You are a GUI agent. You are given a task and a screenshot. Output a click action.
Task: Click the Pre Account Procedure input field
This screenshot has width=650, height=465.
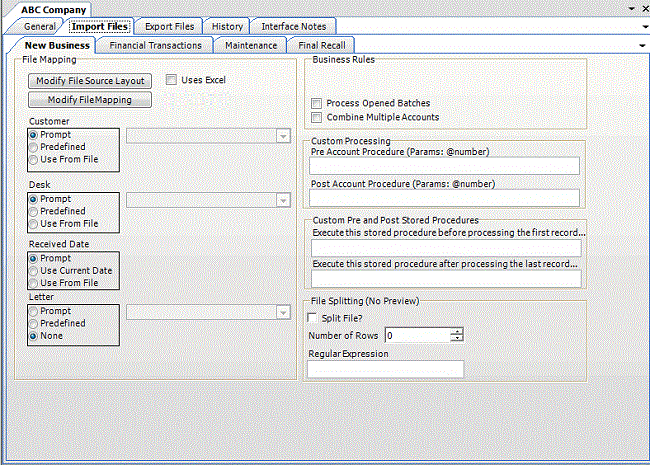tap(444, 166)
